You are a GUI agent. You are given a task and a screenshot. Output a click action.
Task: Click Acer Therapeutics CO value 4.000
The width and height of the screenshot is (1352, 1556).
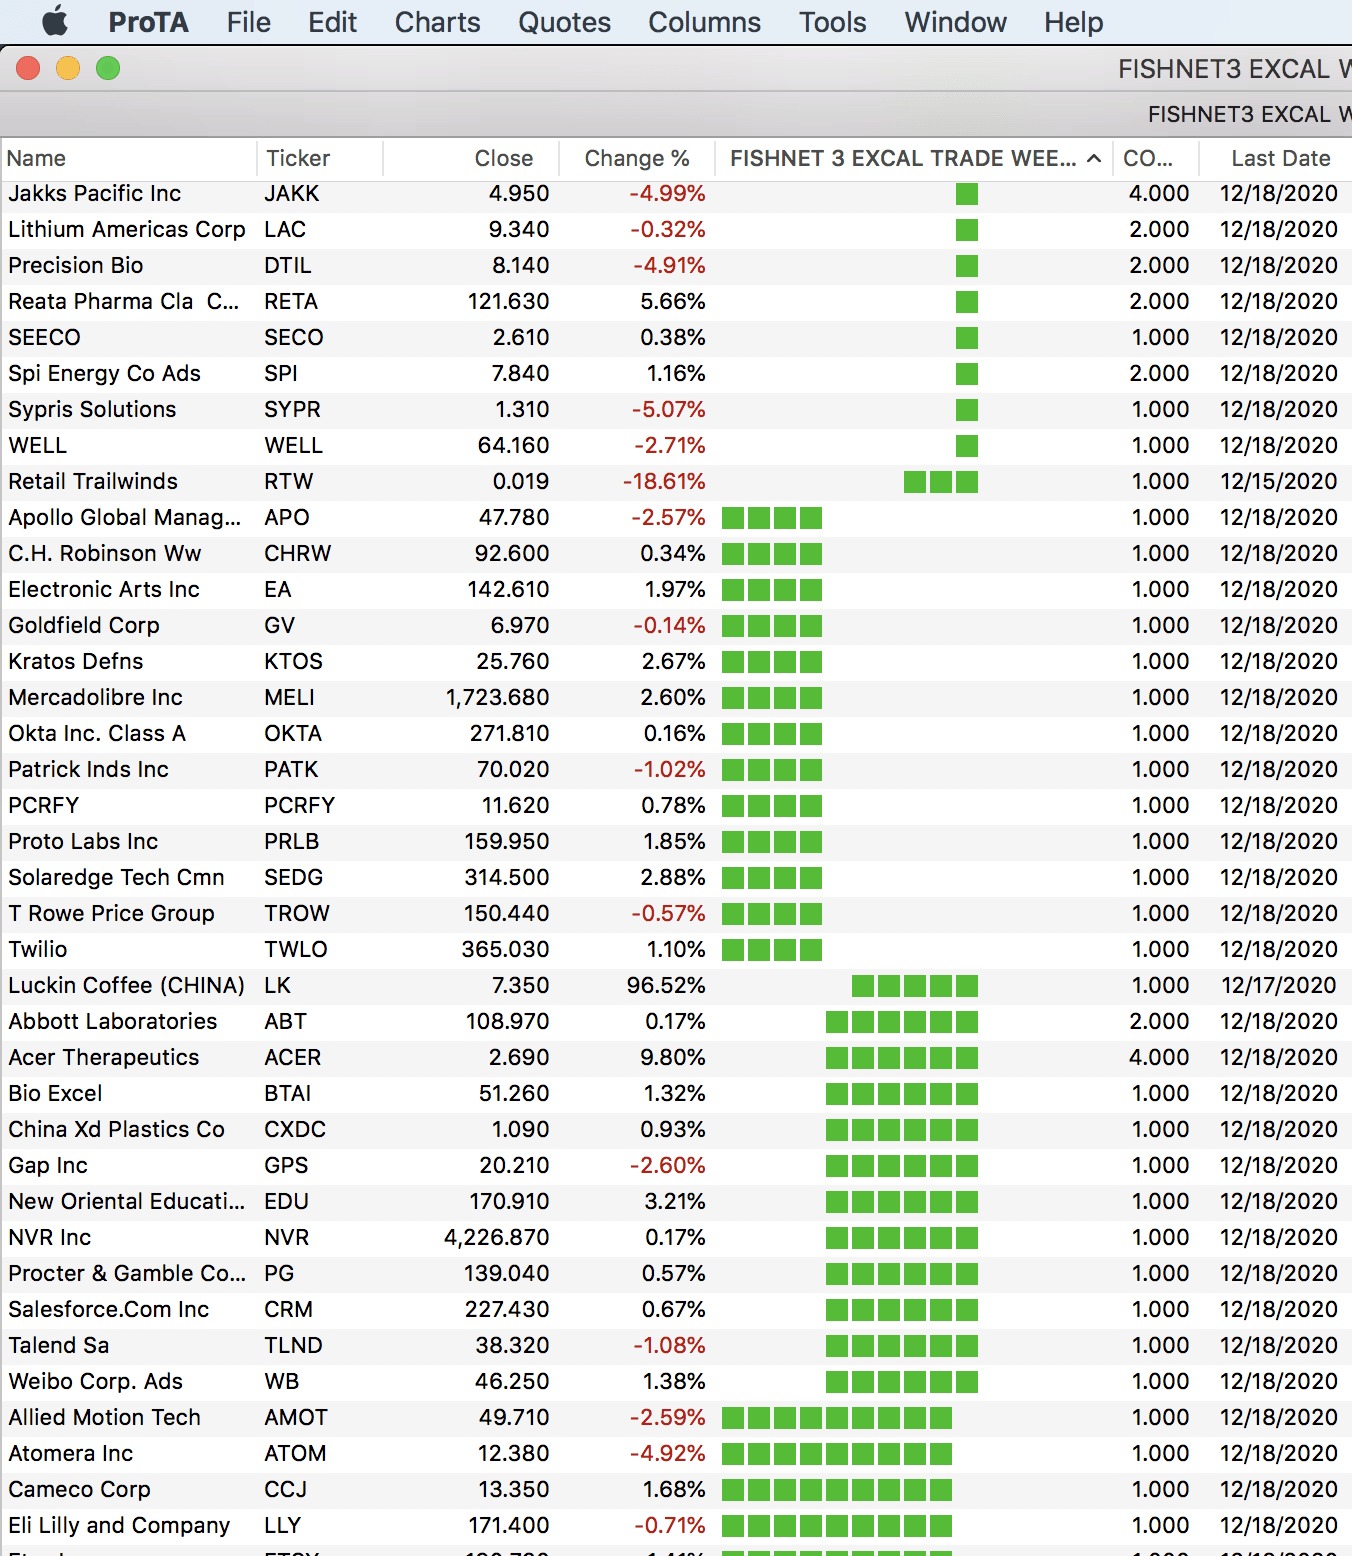(1160, 1058)
